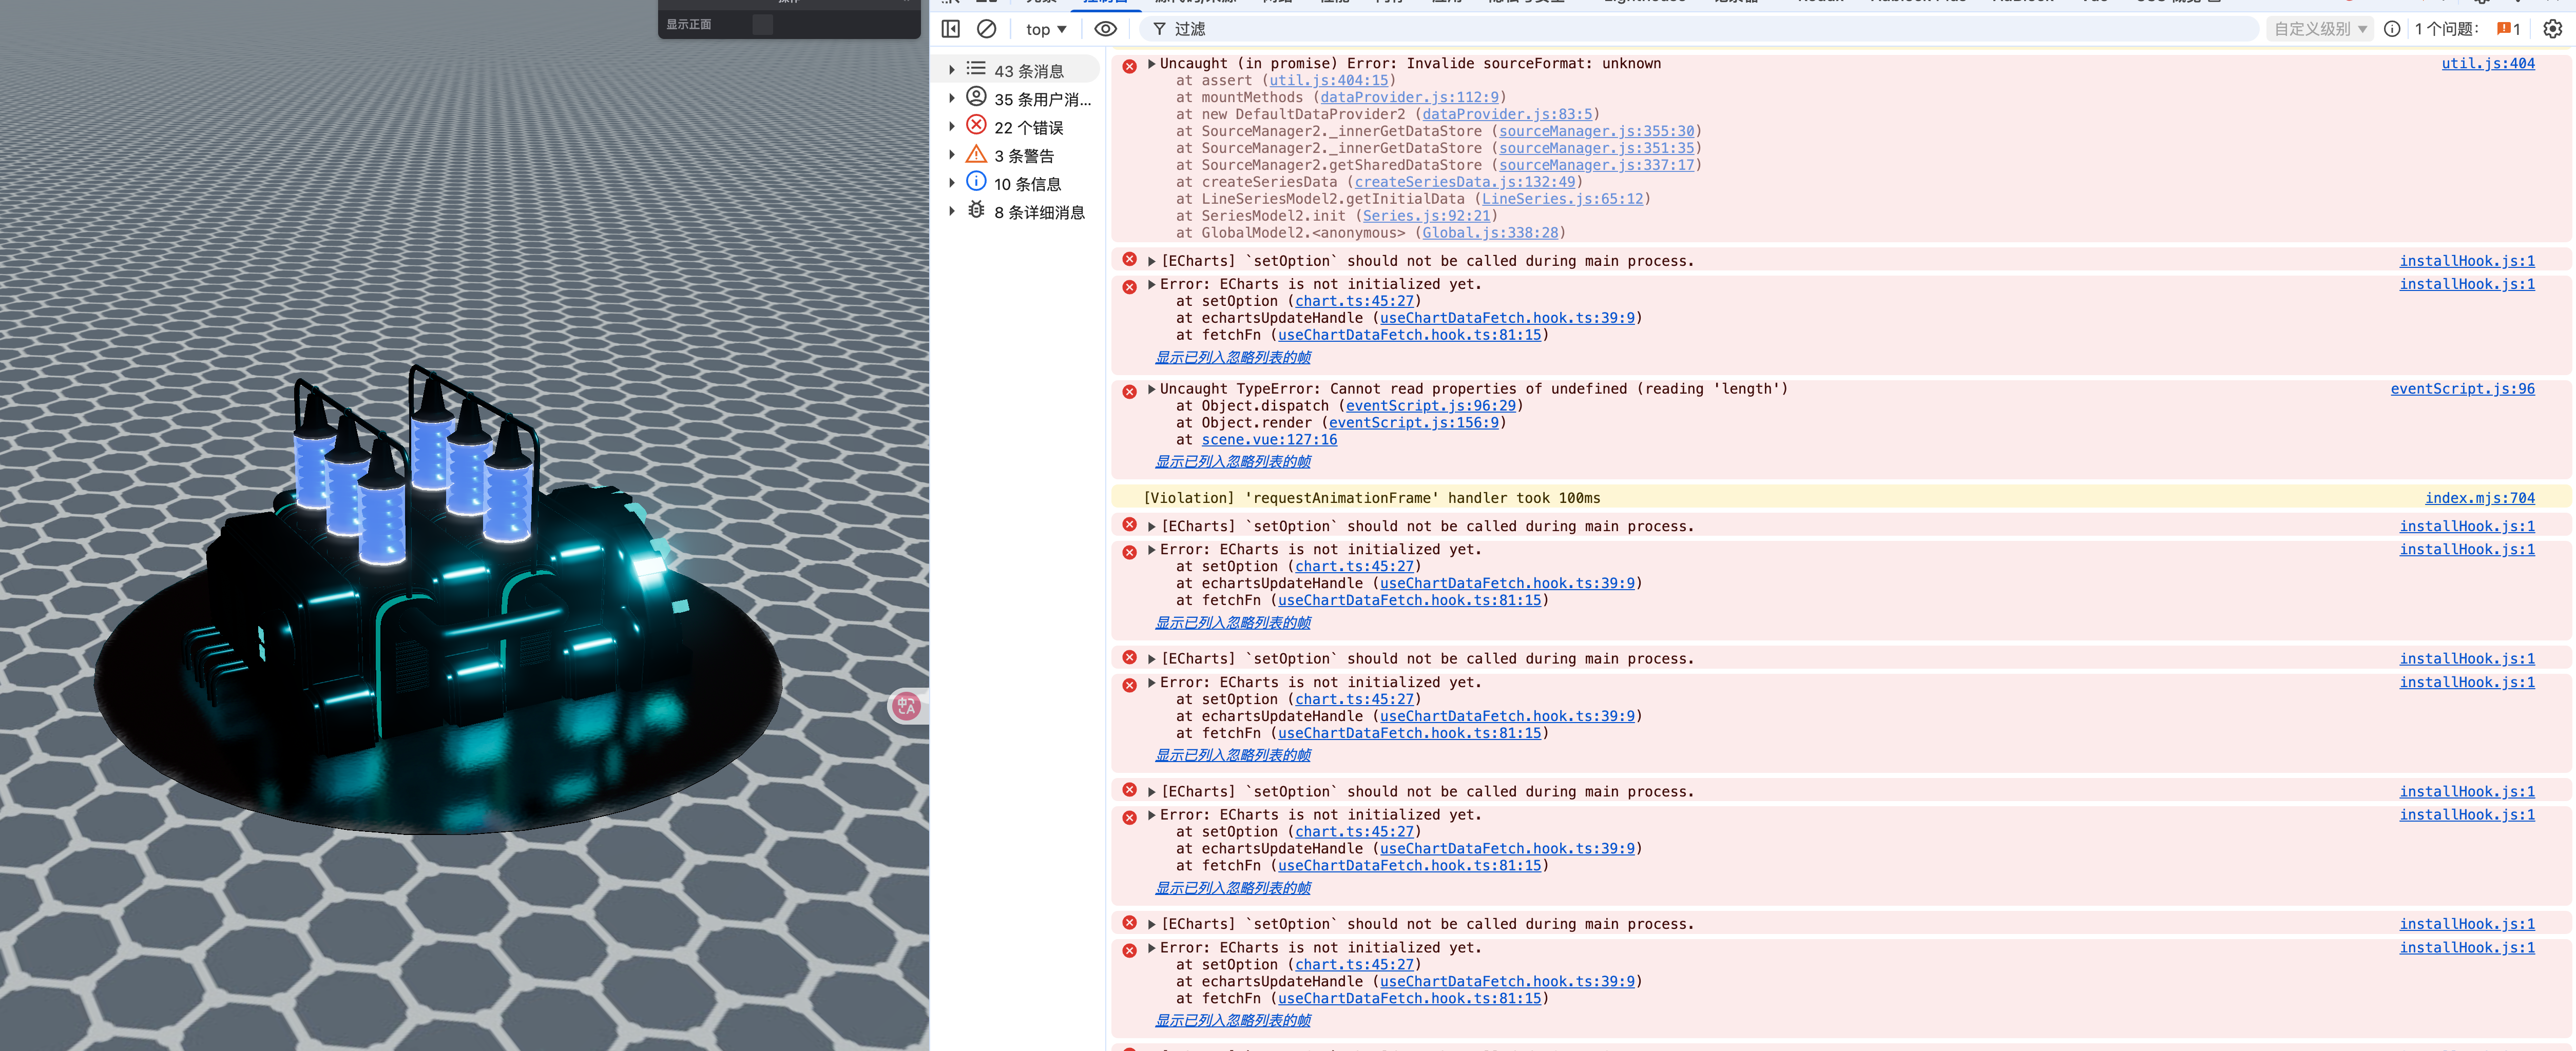
Task: Click the issues info circle icon
Action: [x=2391, y=29]
